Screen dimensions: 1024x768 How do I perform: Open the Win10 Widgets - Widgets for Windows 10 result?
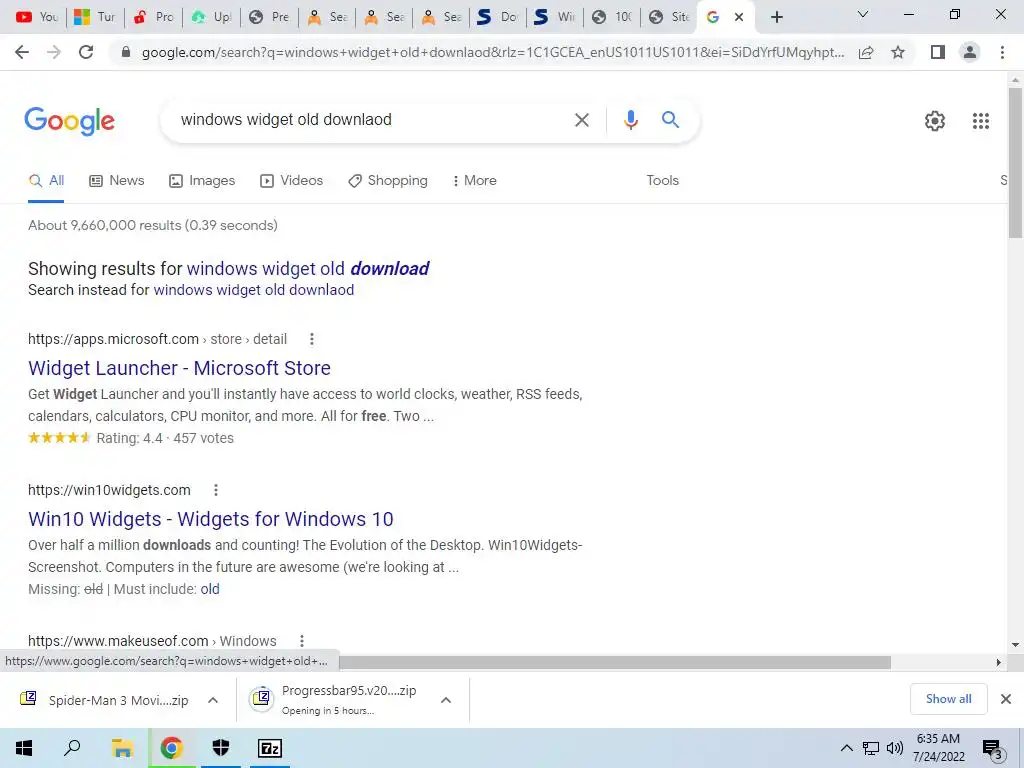coord(211,519)
